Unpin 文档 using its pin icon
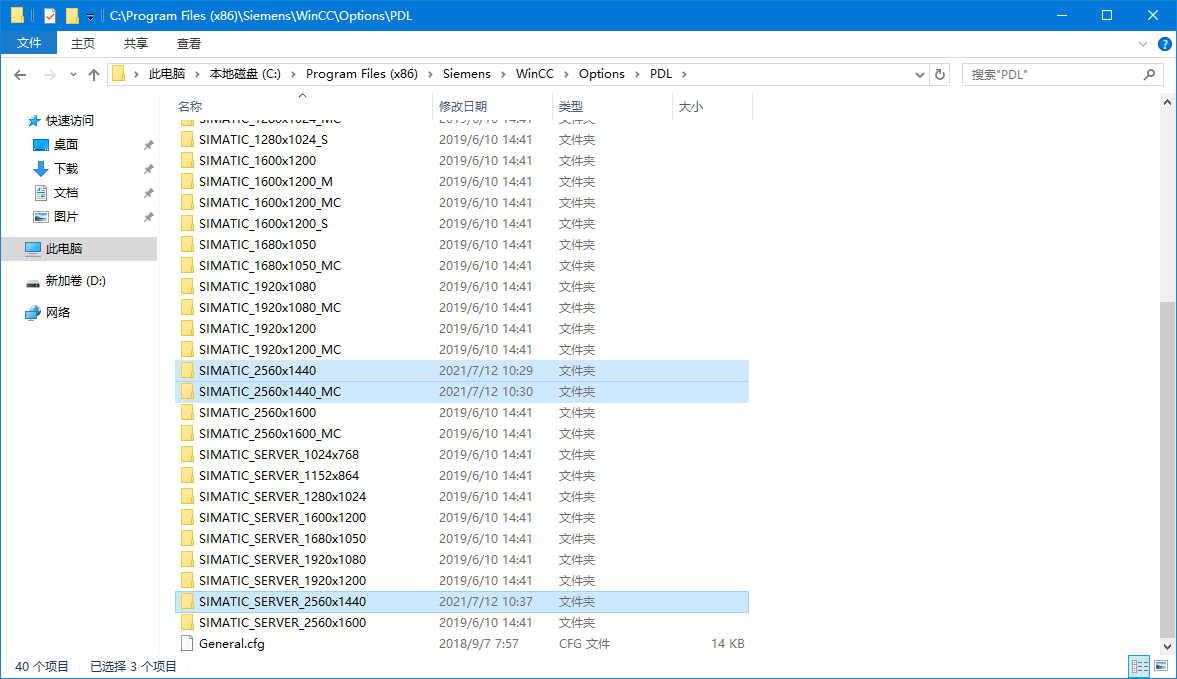Viewport: 1177px width, 679px height. coord(149,193)
